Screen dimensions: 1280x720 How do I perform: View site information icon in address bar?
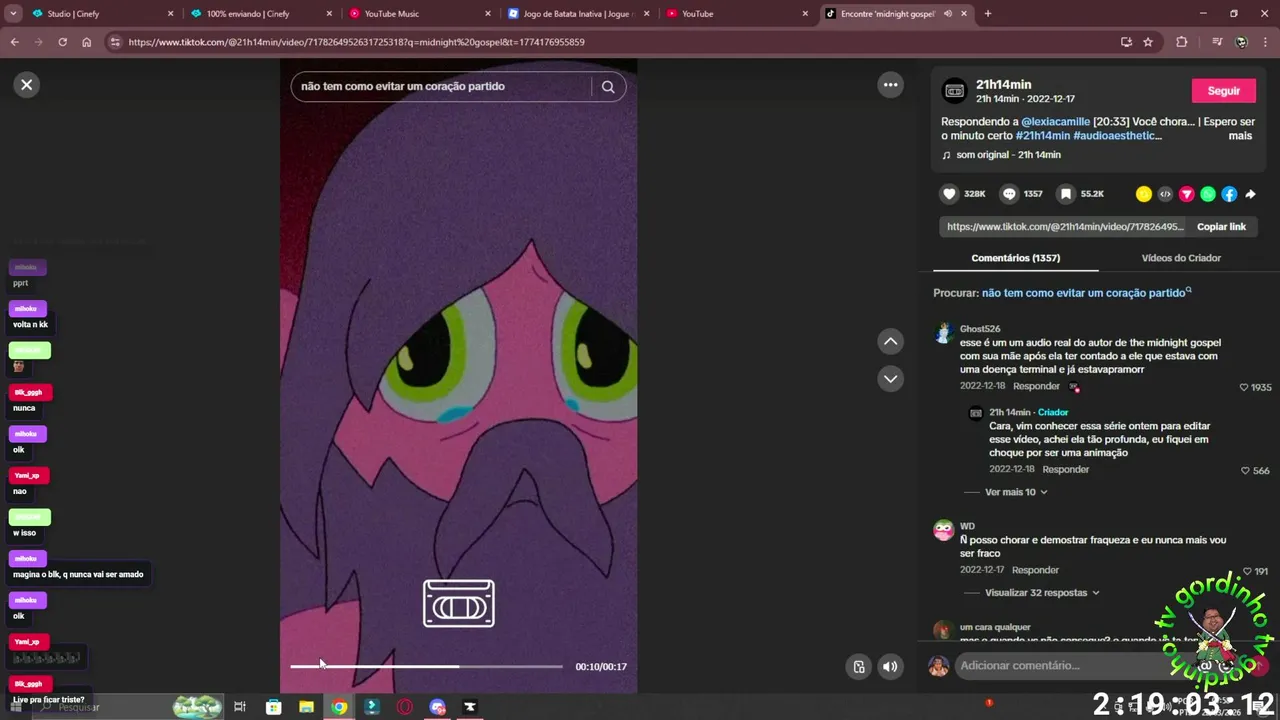point(115,42)
